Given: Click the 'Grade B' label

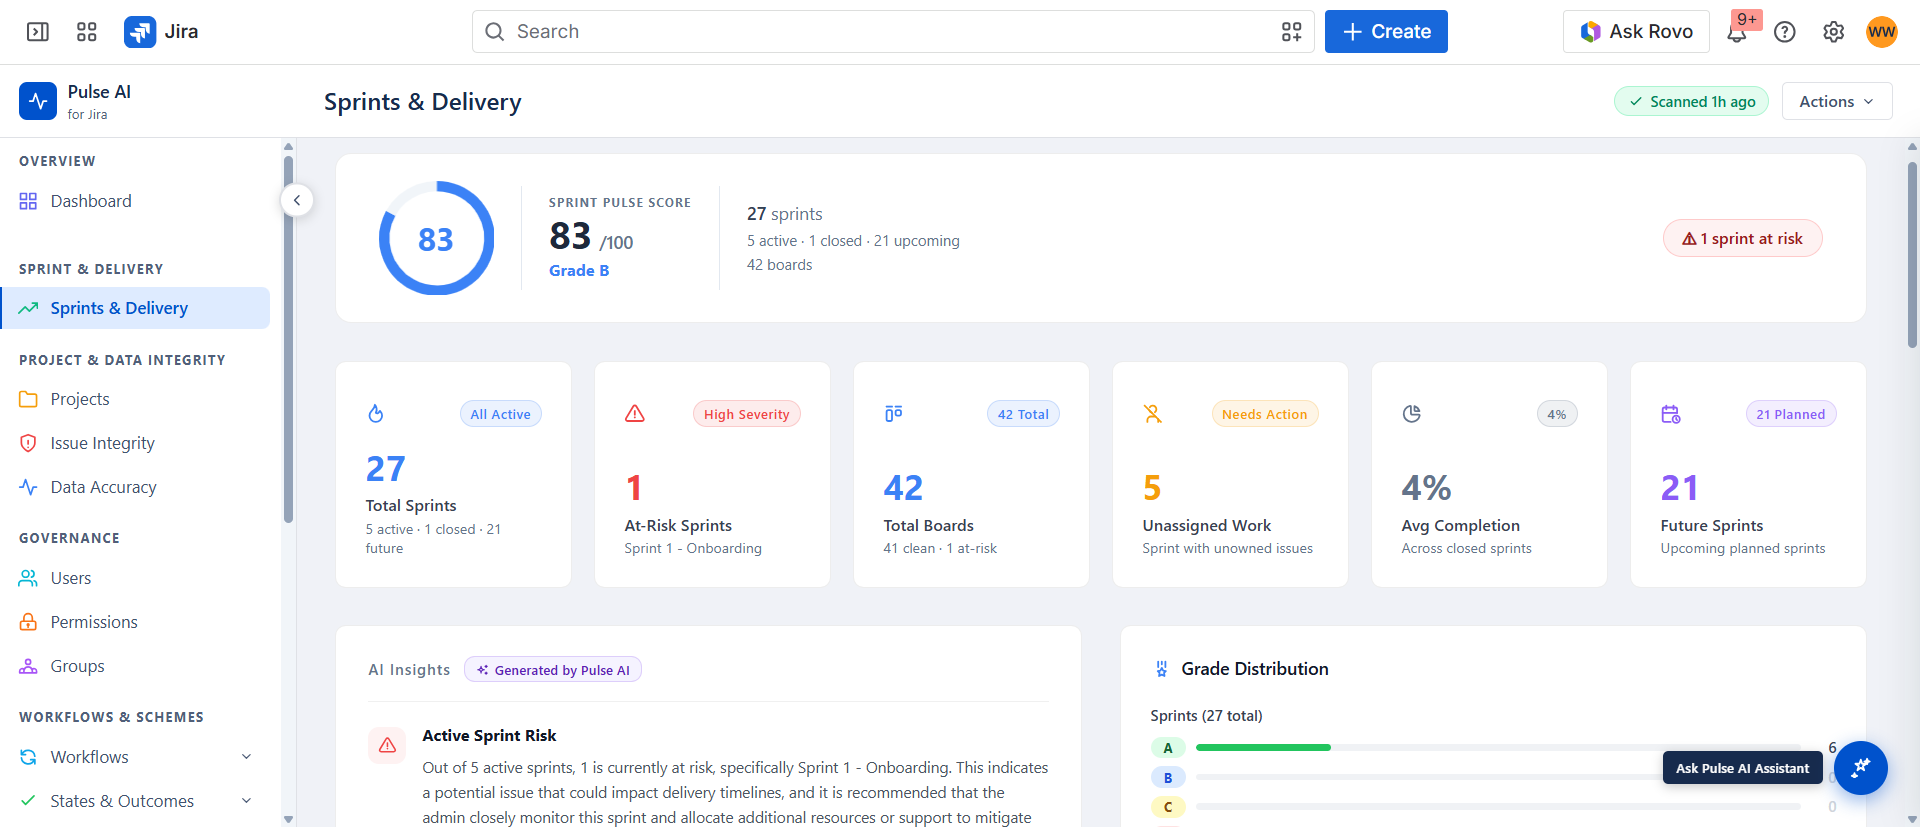Looking at the screenshot, I should tap(579, 271).
